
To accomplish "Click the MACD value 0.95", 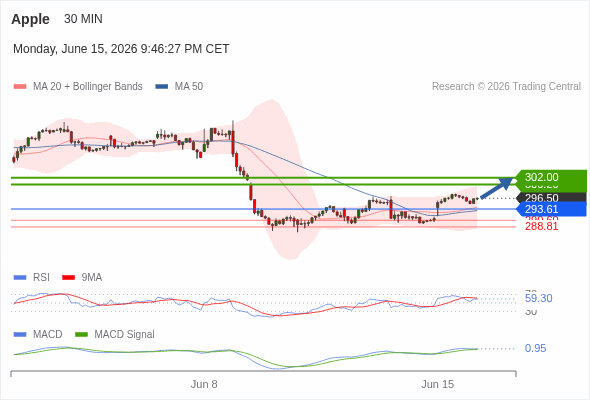I will [535, 348].
